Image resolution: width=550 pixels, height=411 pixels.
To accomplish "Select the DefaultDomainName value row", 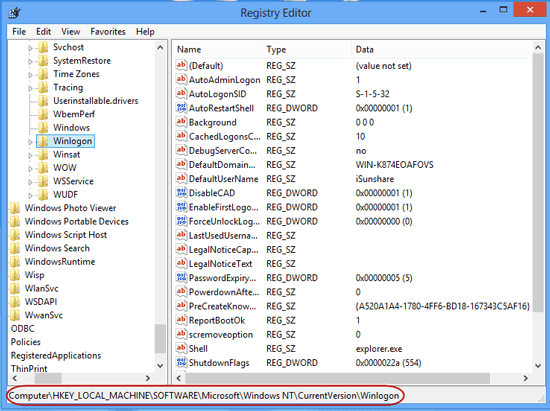I will click(354, 164).
